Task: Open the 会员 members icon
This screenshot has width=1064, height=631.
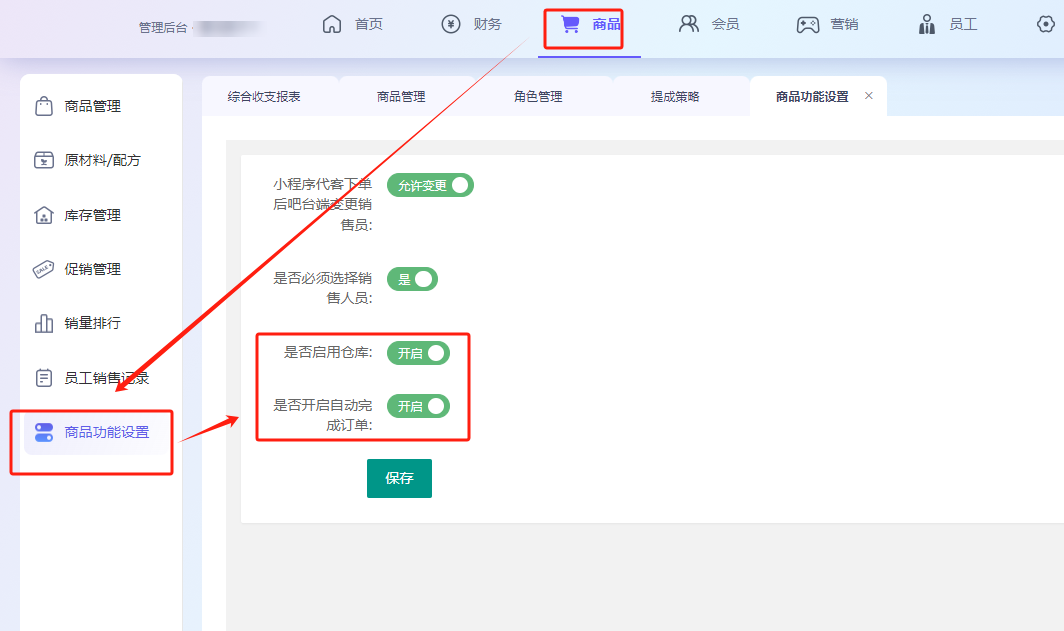Action: pyautogui.click(x=689, y=25)
